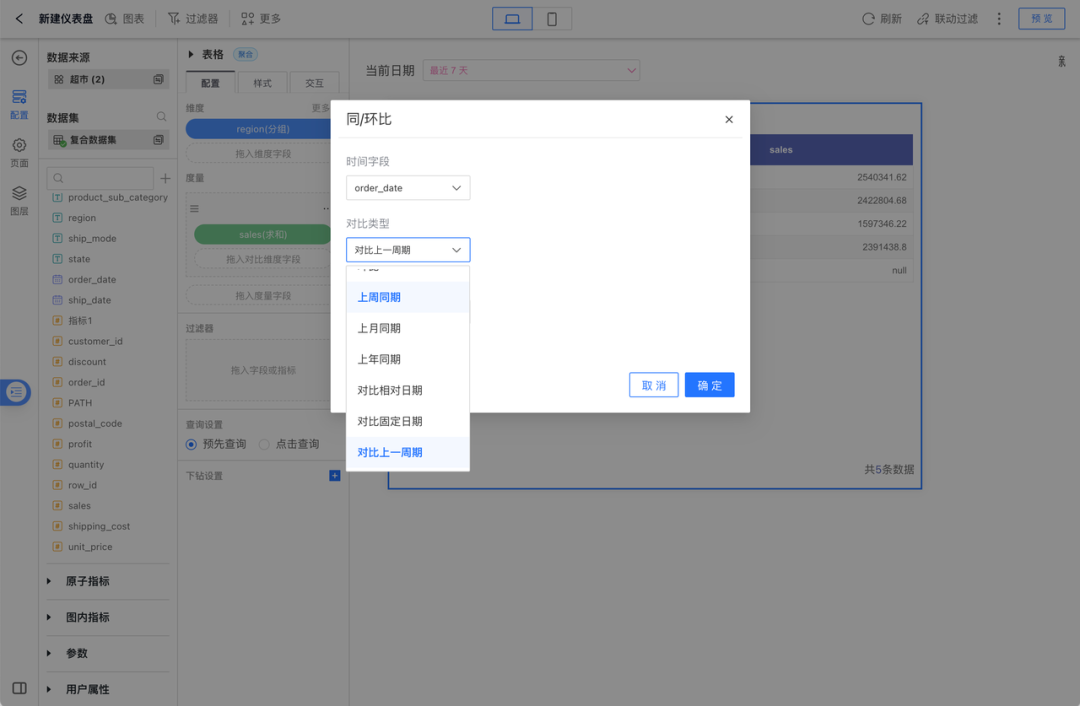Screen dimensions: 1080x706
Task: Click the plus icon to add a field
Action: 165,177
